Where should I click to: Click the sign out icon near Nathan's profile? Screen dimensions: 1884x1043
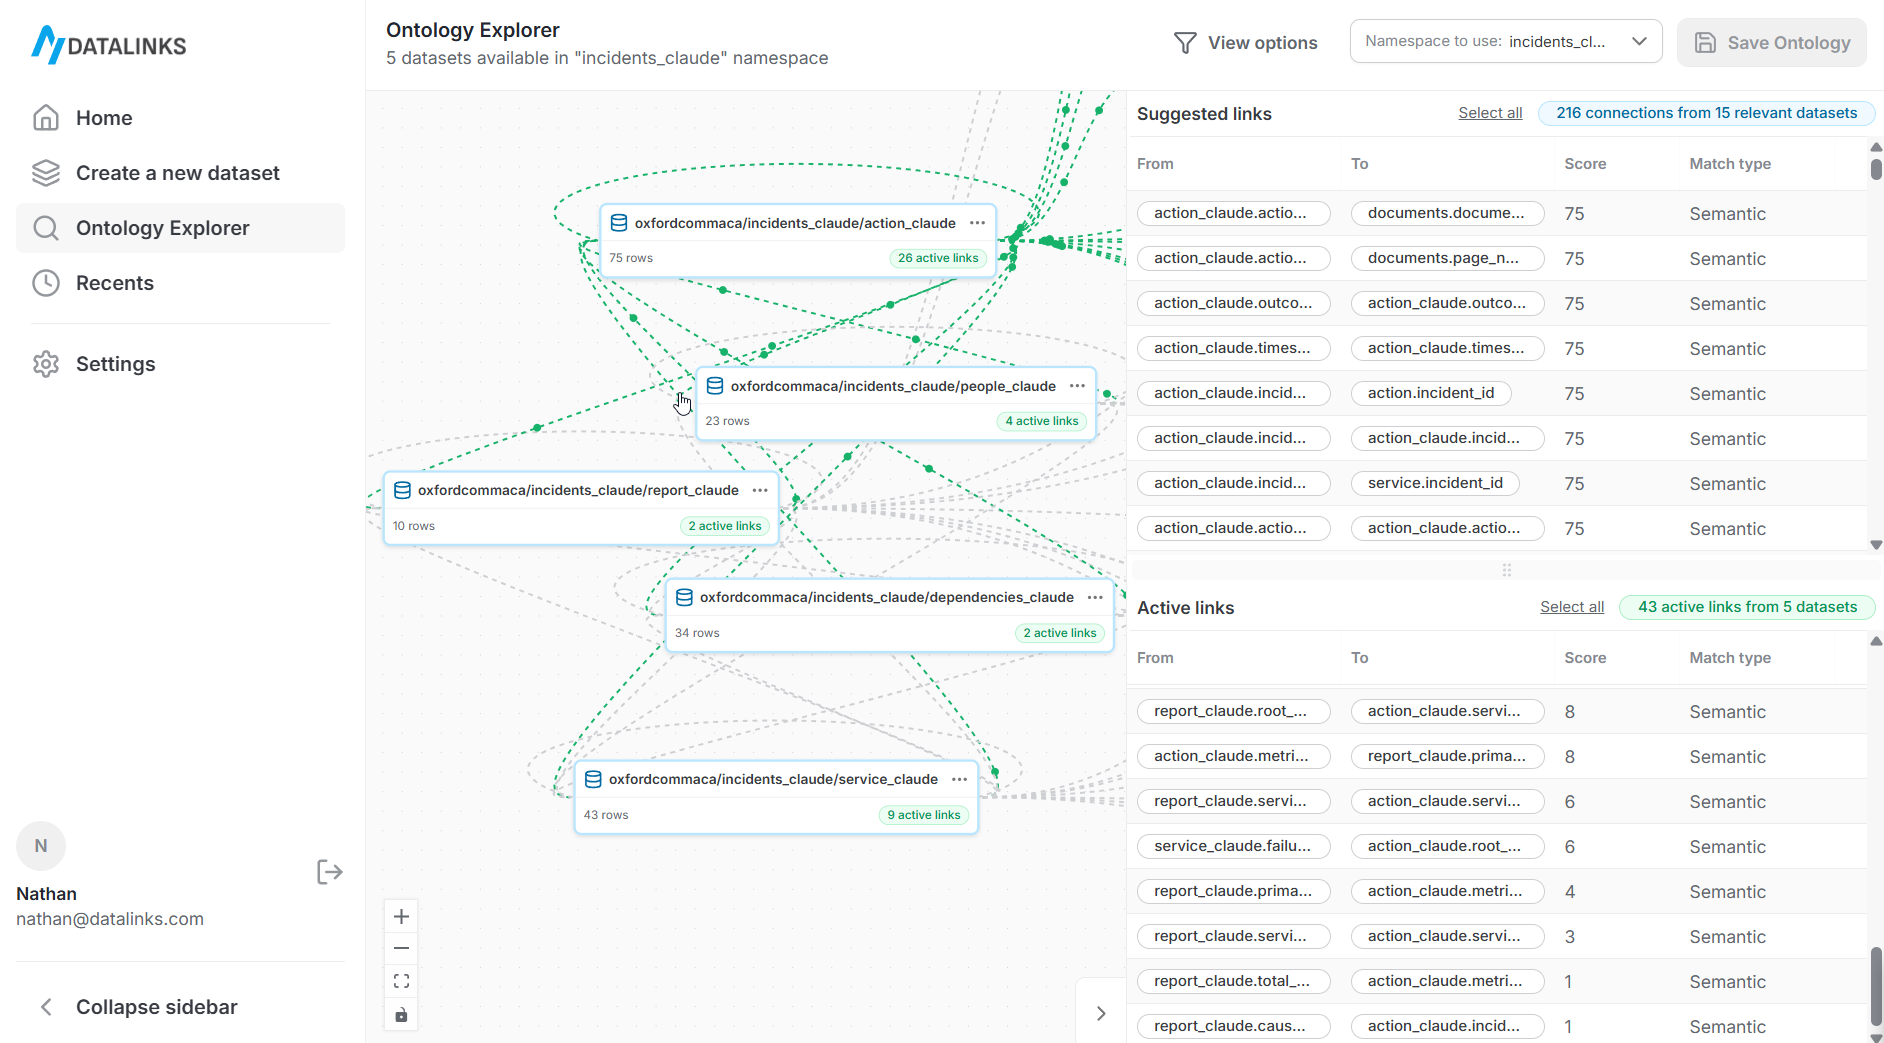coord(329,871)
